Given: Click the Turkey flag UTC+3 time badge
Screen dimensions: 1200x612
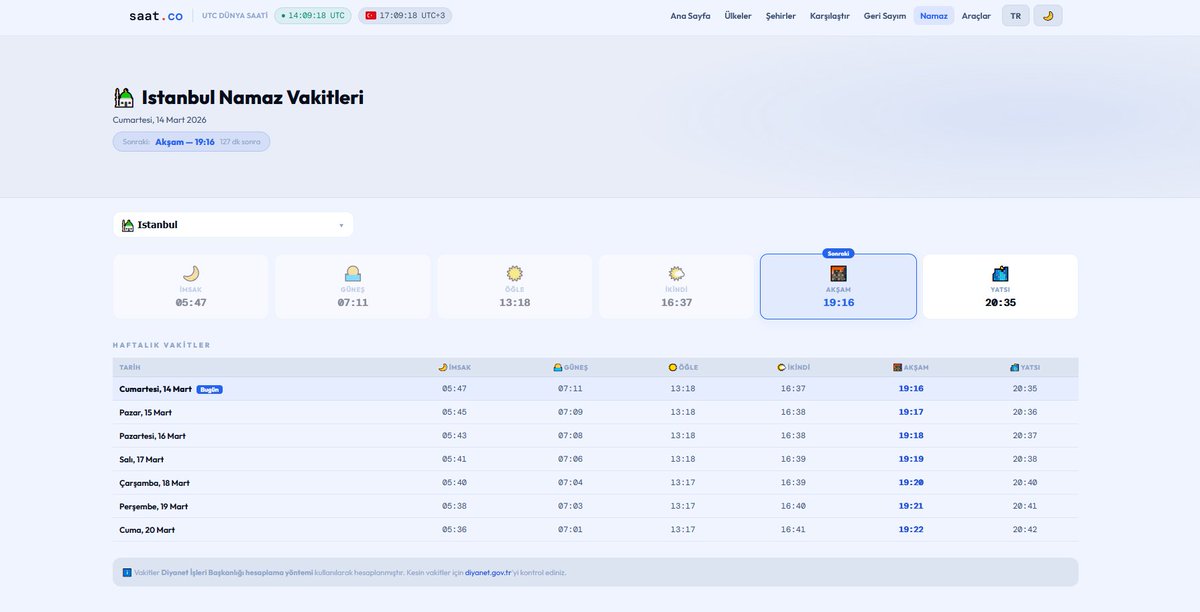Looking at the screenshot, I should (x=405, y=16).
